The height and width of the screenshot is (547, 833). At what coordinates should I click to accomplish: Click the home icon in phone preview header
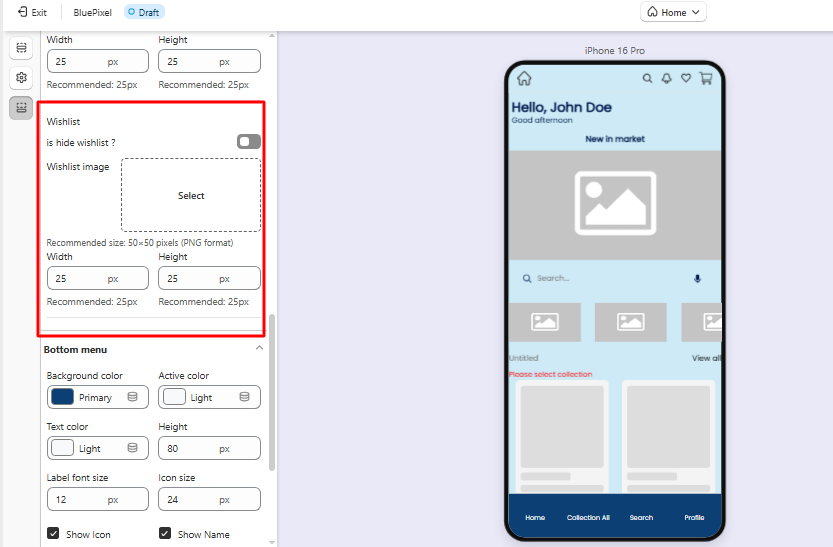coord(524,78)
